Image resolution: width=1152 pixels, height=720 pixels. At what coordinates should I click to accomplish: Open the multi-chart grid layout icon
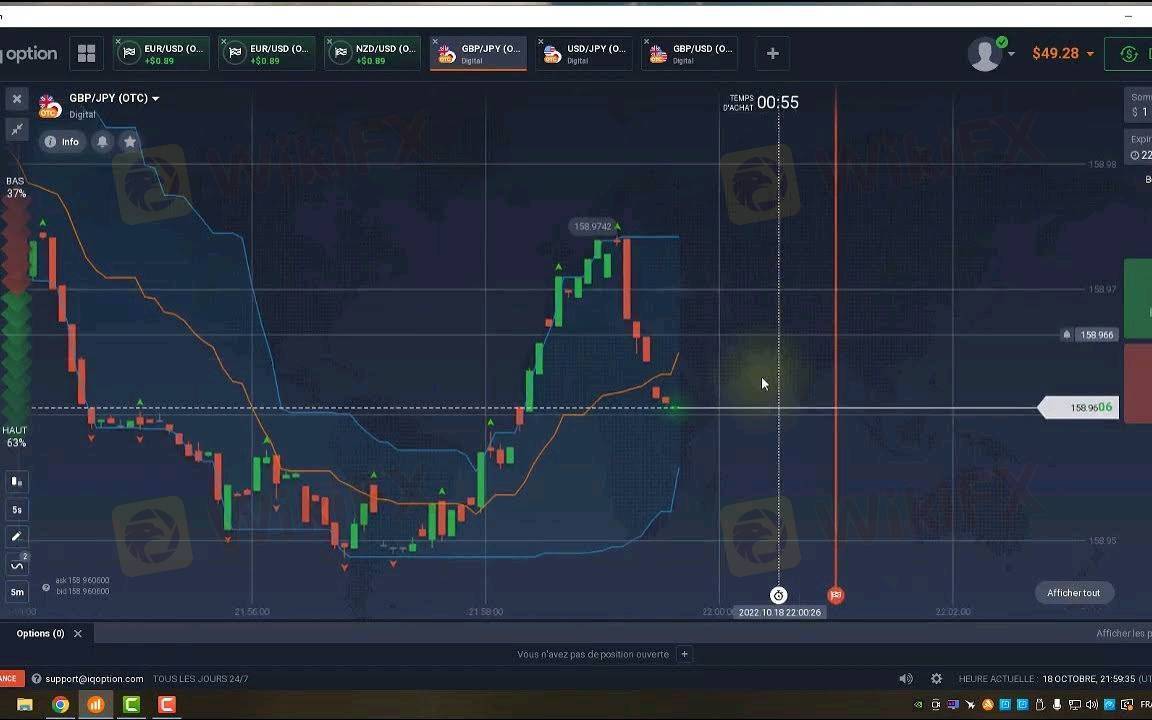pos(86,54)
